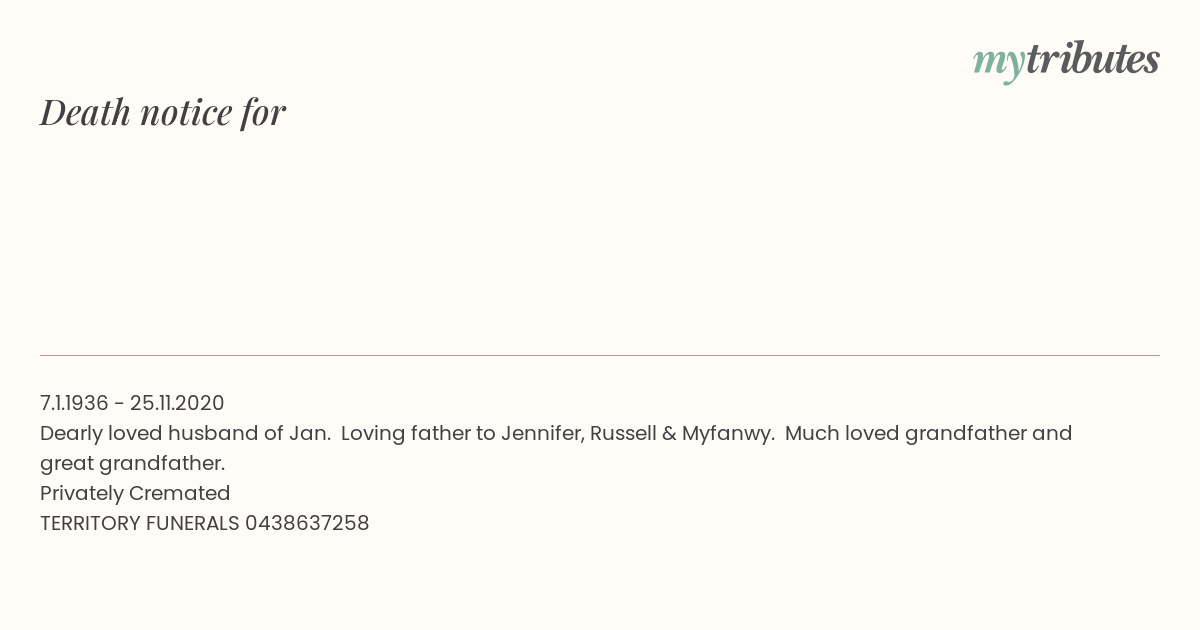The width and height of the screenshot is (1200, 630).
Task: Click the "Privately Cremated" line
Action: pyautogui.click(x=135, y=493)
